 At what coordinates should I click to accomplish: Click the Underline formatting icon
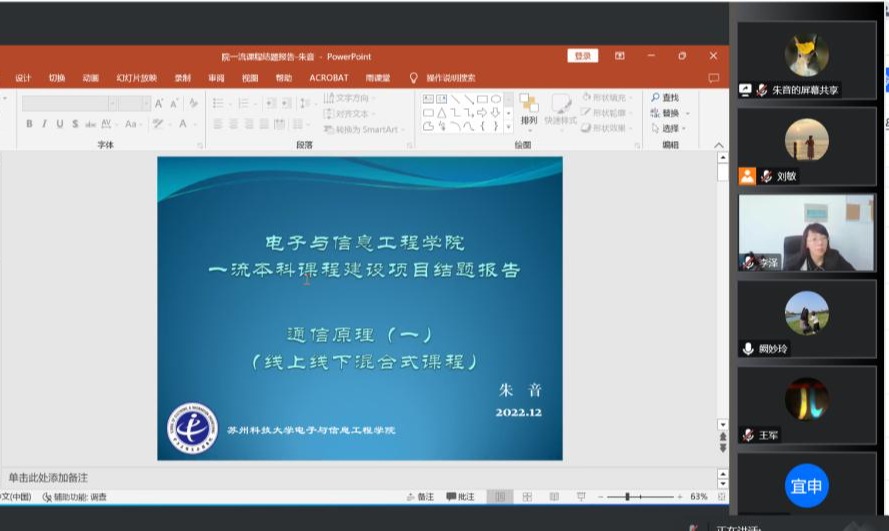[60, 124]
